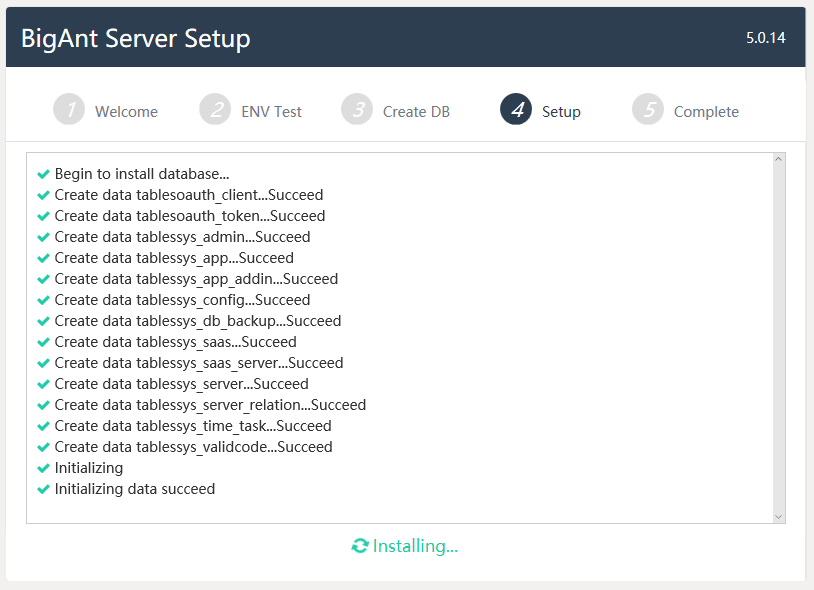The width and height of the screenshot is (814, 590).
Task: Click 'Create data tablessys_config...Succeed' line
Action: point(182,300)
